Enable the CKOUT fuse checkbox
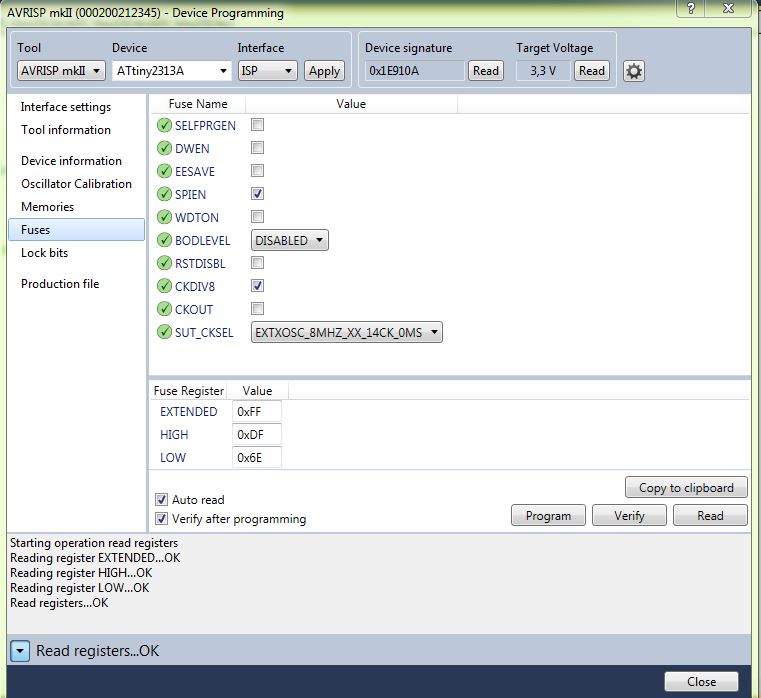 click(x=257, y=308)
